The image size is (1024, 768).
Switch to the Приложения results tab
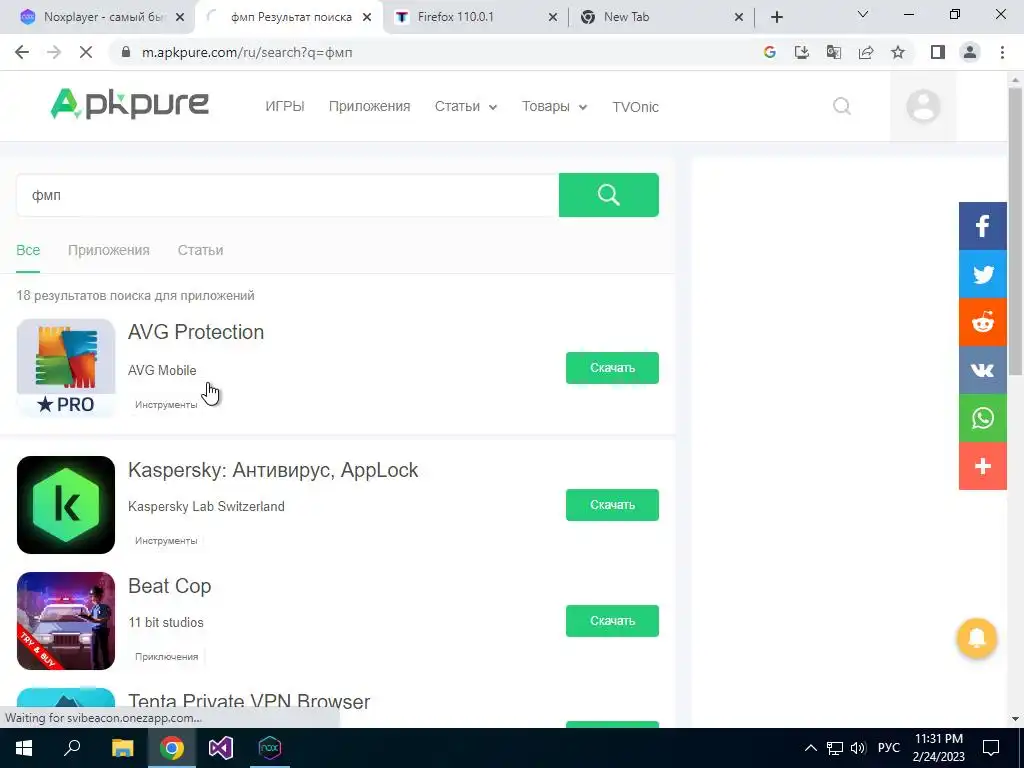coord(109,250)
